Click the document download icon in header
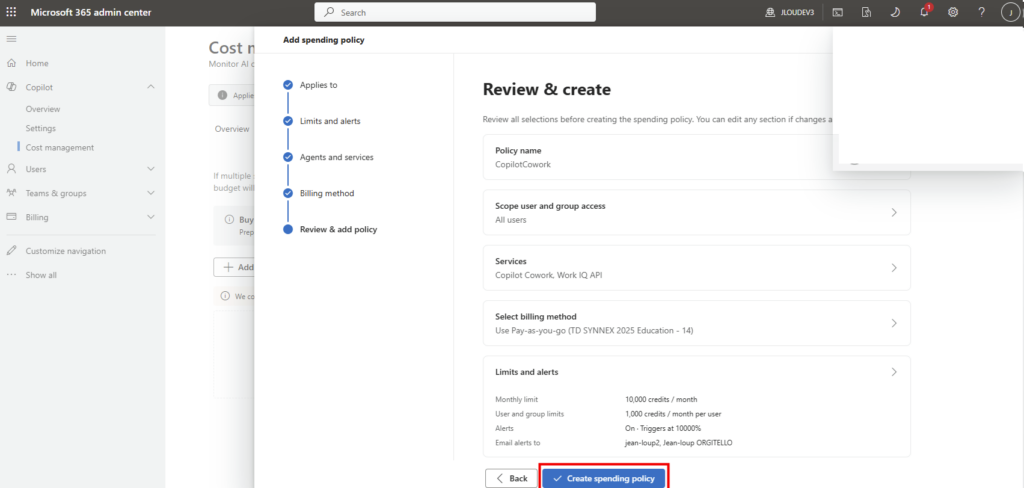Screen dimensions: 1024x488 point(866,12)
